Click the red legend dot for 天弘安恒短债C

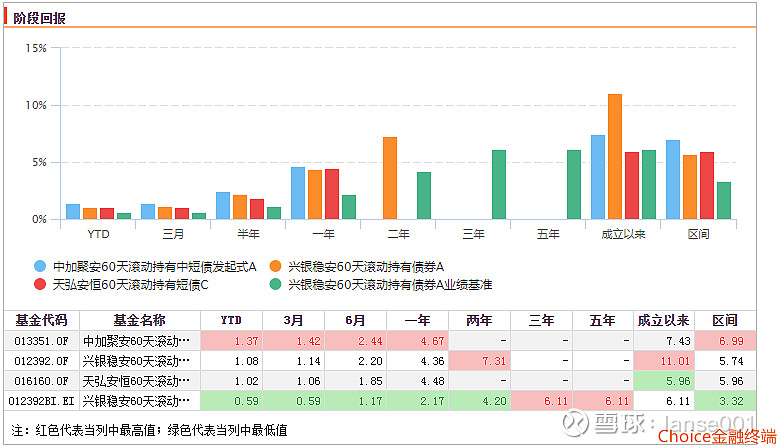40,284
